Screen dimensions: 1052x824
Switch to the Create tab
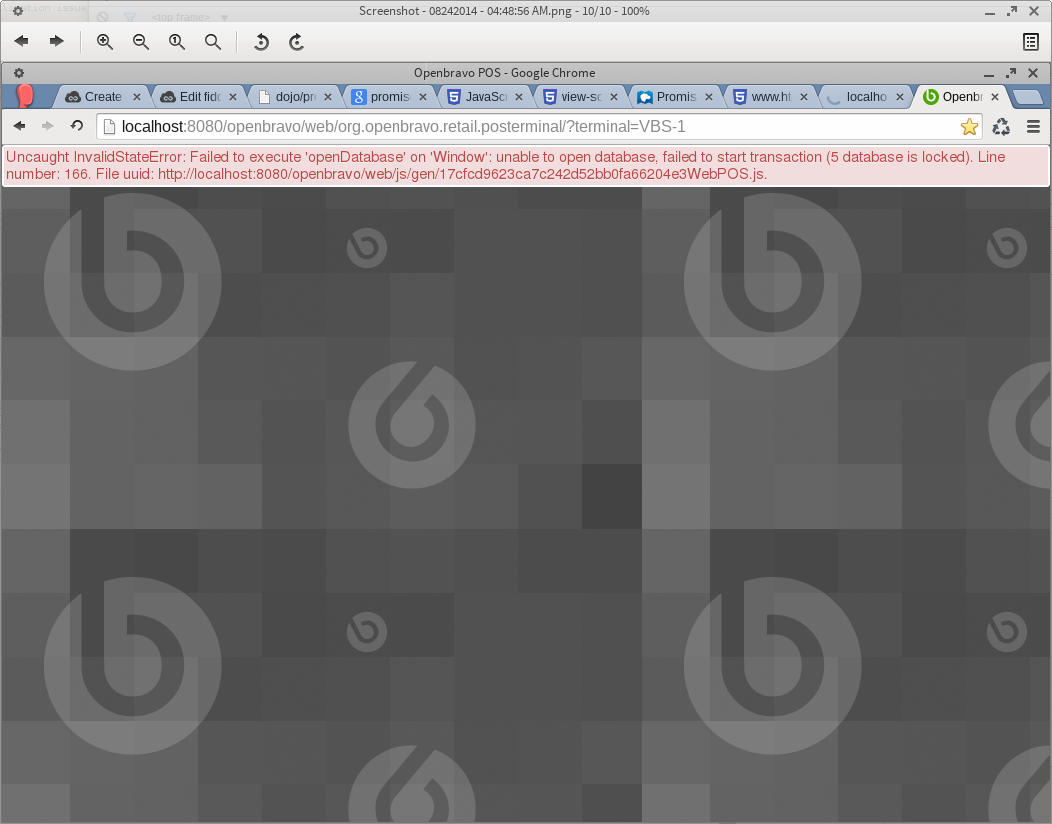pos(101,97)
